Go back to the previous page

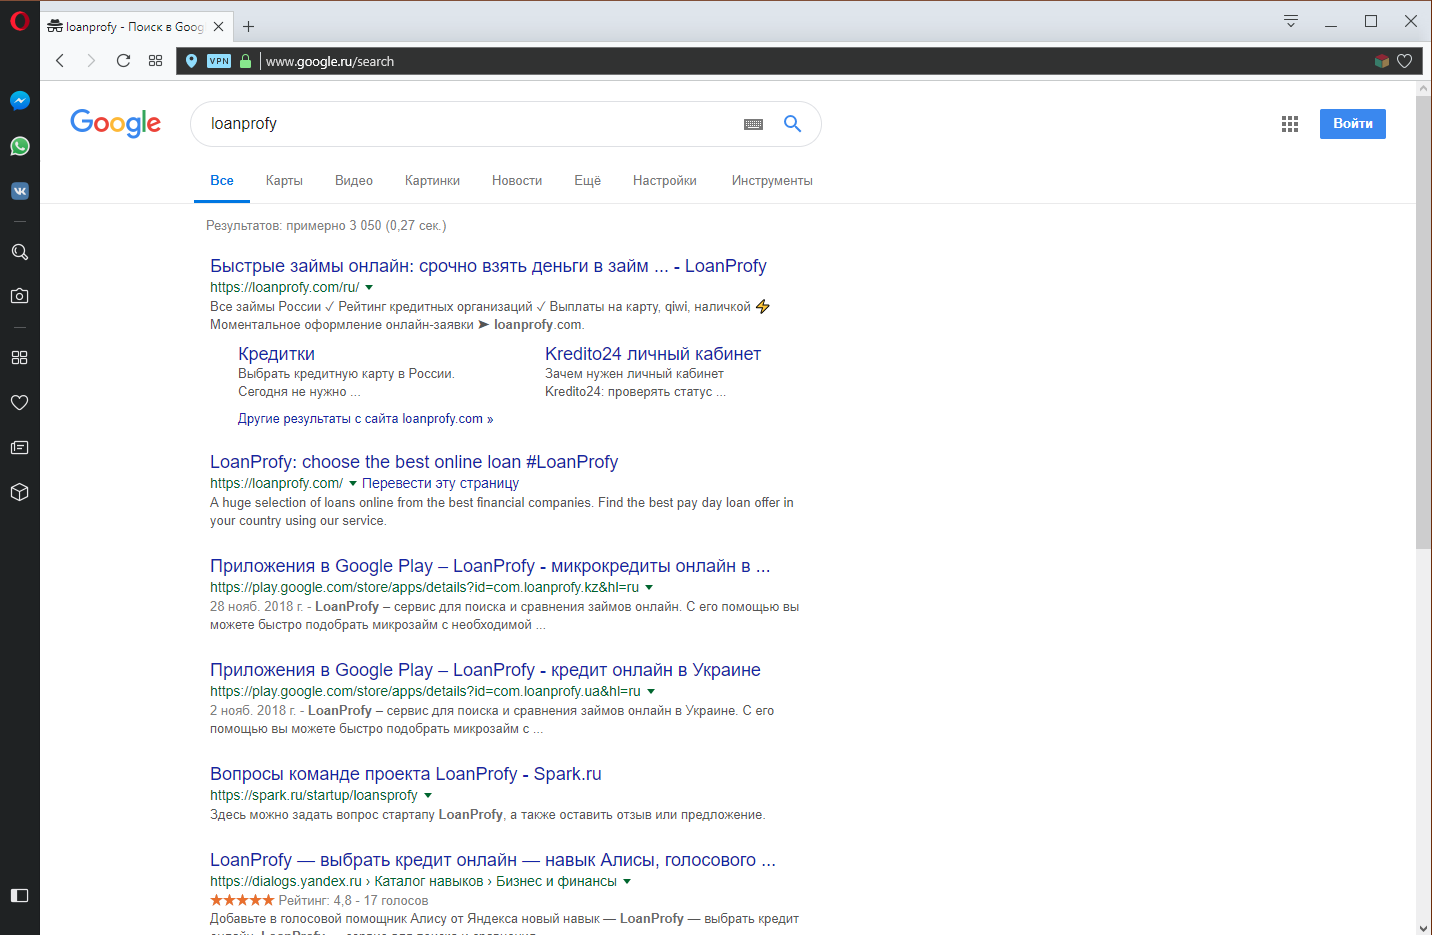pyautogui.click(x=60, y=61)
